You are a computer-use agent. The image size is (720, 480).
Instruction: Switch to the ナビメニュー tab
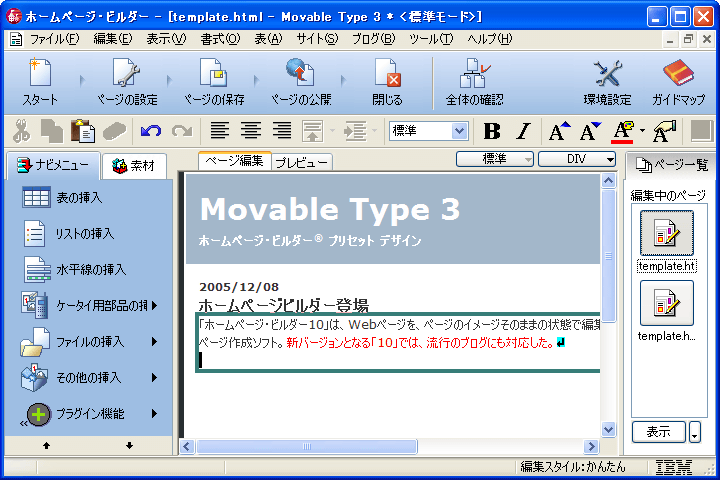pyautogui.click(x=52, y=165)
